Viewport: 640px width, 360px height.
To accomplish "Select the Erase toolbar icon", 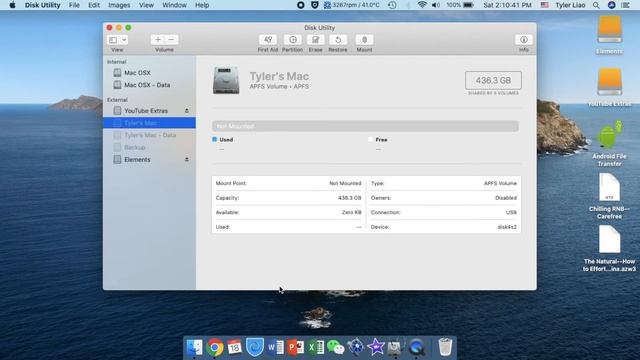I will (316, 40).
